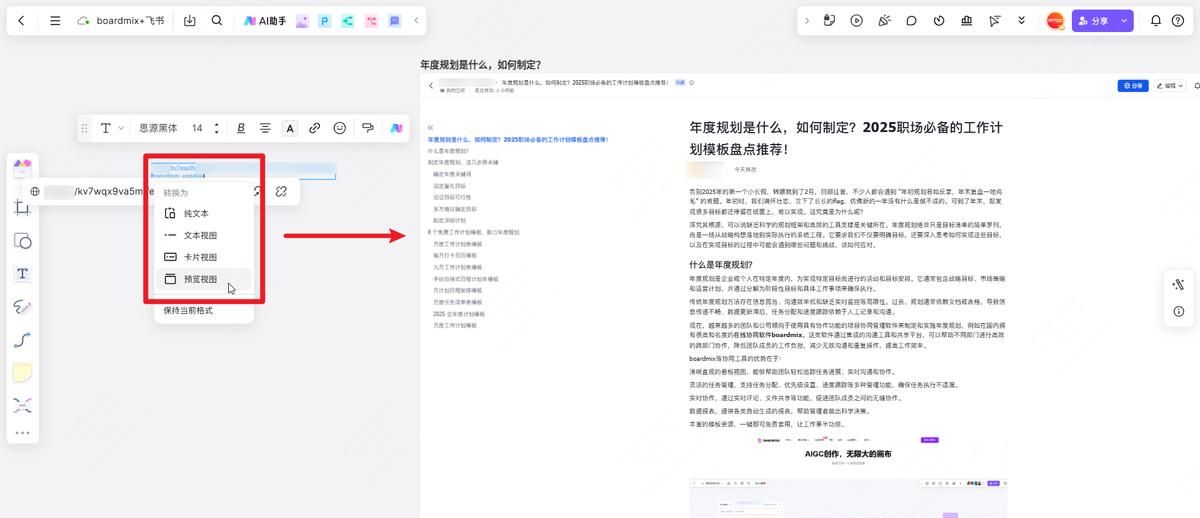Go back using the top-left arrow
1200x518 pixels.
point(22,20)
